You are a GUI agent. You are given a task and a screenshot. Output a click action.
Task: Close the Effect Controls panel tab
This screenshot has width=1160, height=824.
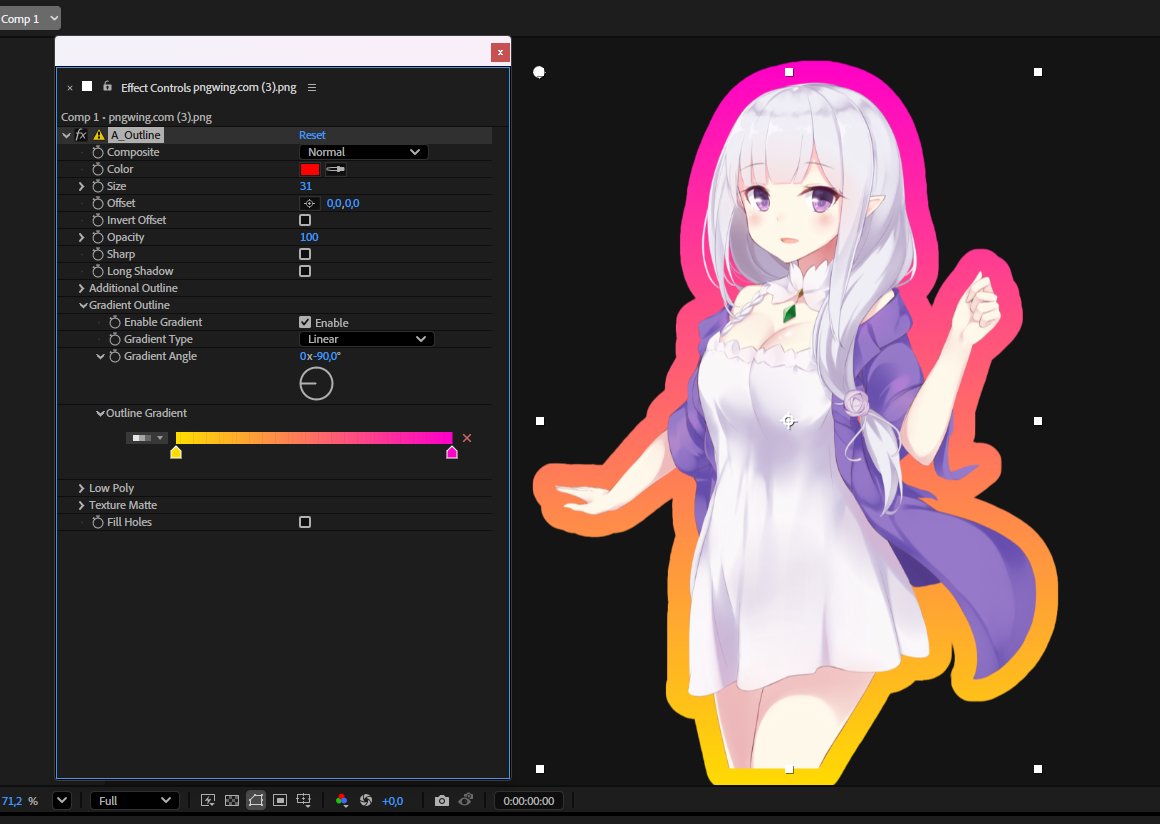point(70,88)
